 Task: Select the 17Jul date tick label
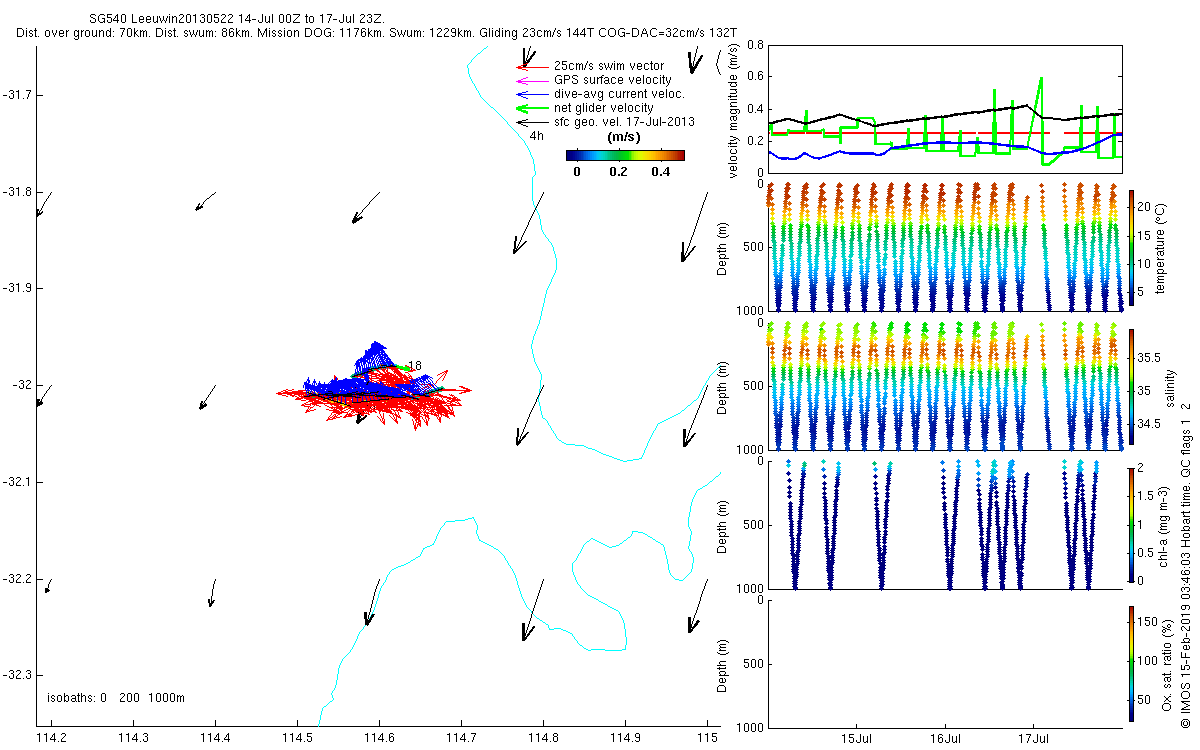[1033, 740]
